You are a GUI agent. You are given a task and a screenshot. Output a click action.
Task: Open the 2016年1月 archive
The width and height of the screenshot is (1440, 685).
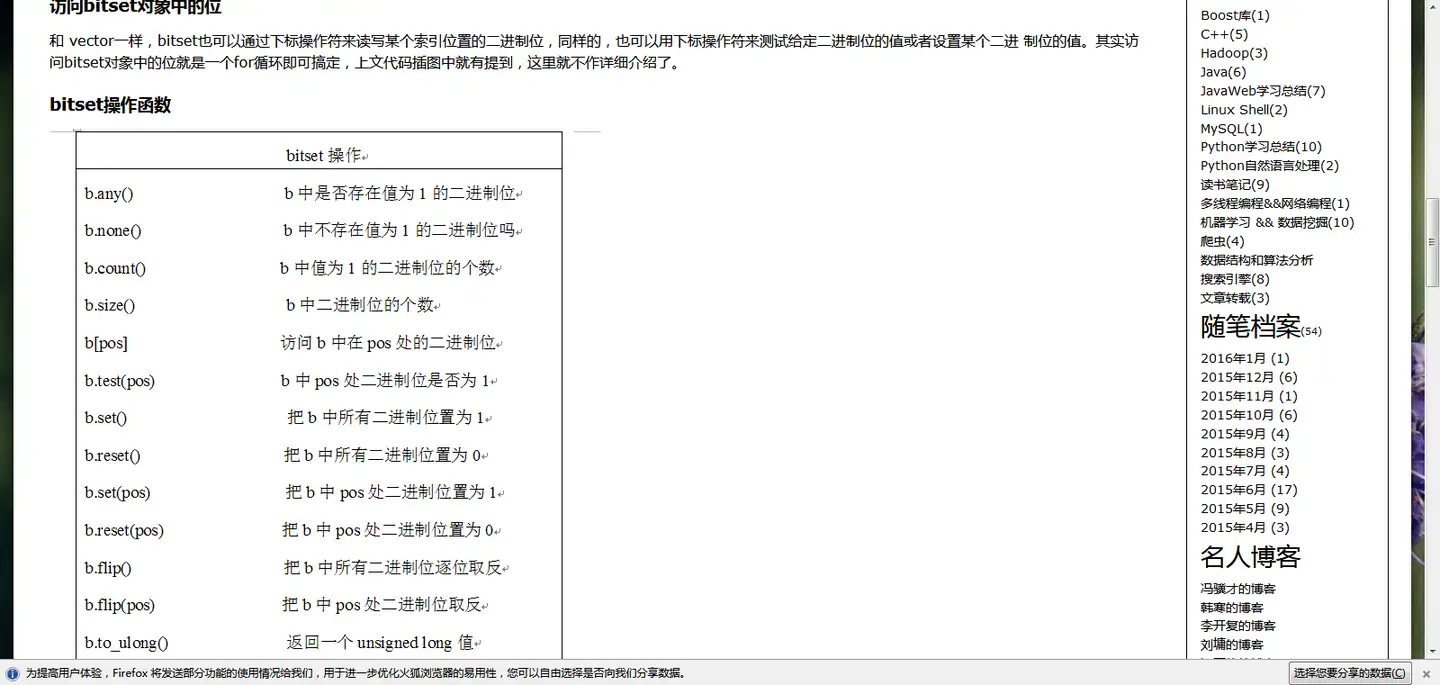tap(1245, 357)
